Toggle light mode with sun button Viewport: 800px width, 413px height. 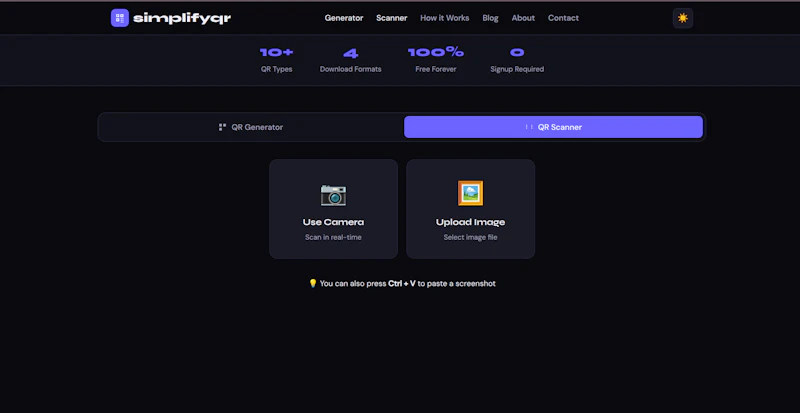[683, 18]
